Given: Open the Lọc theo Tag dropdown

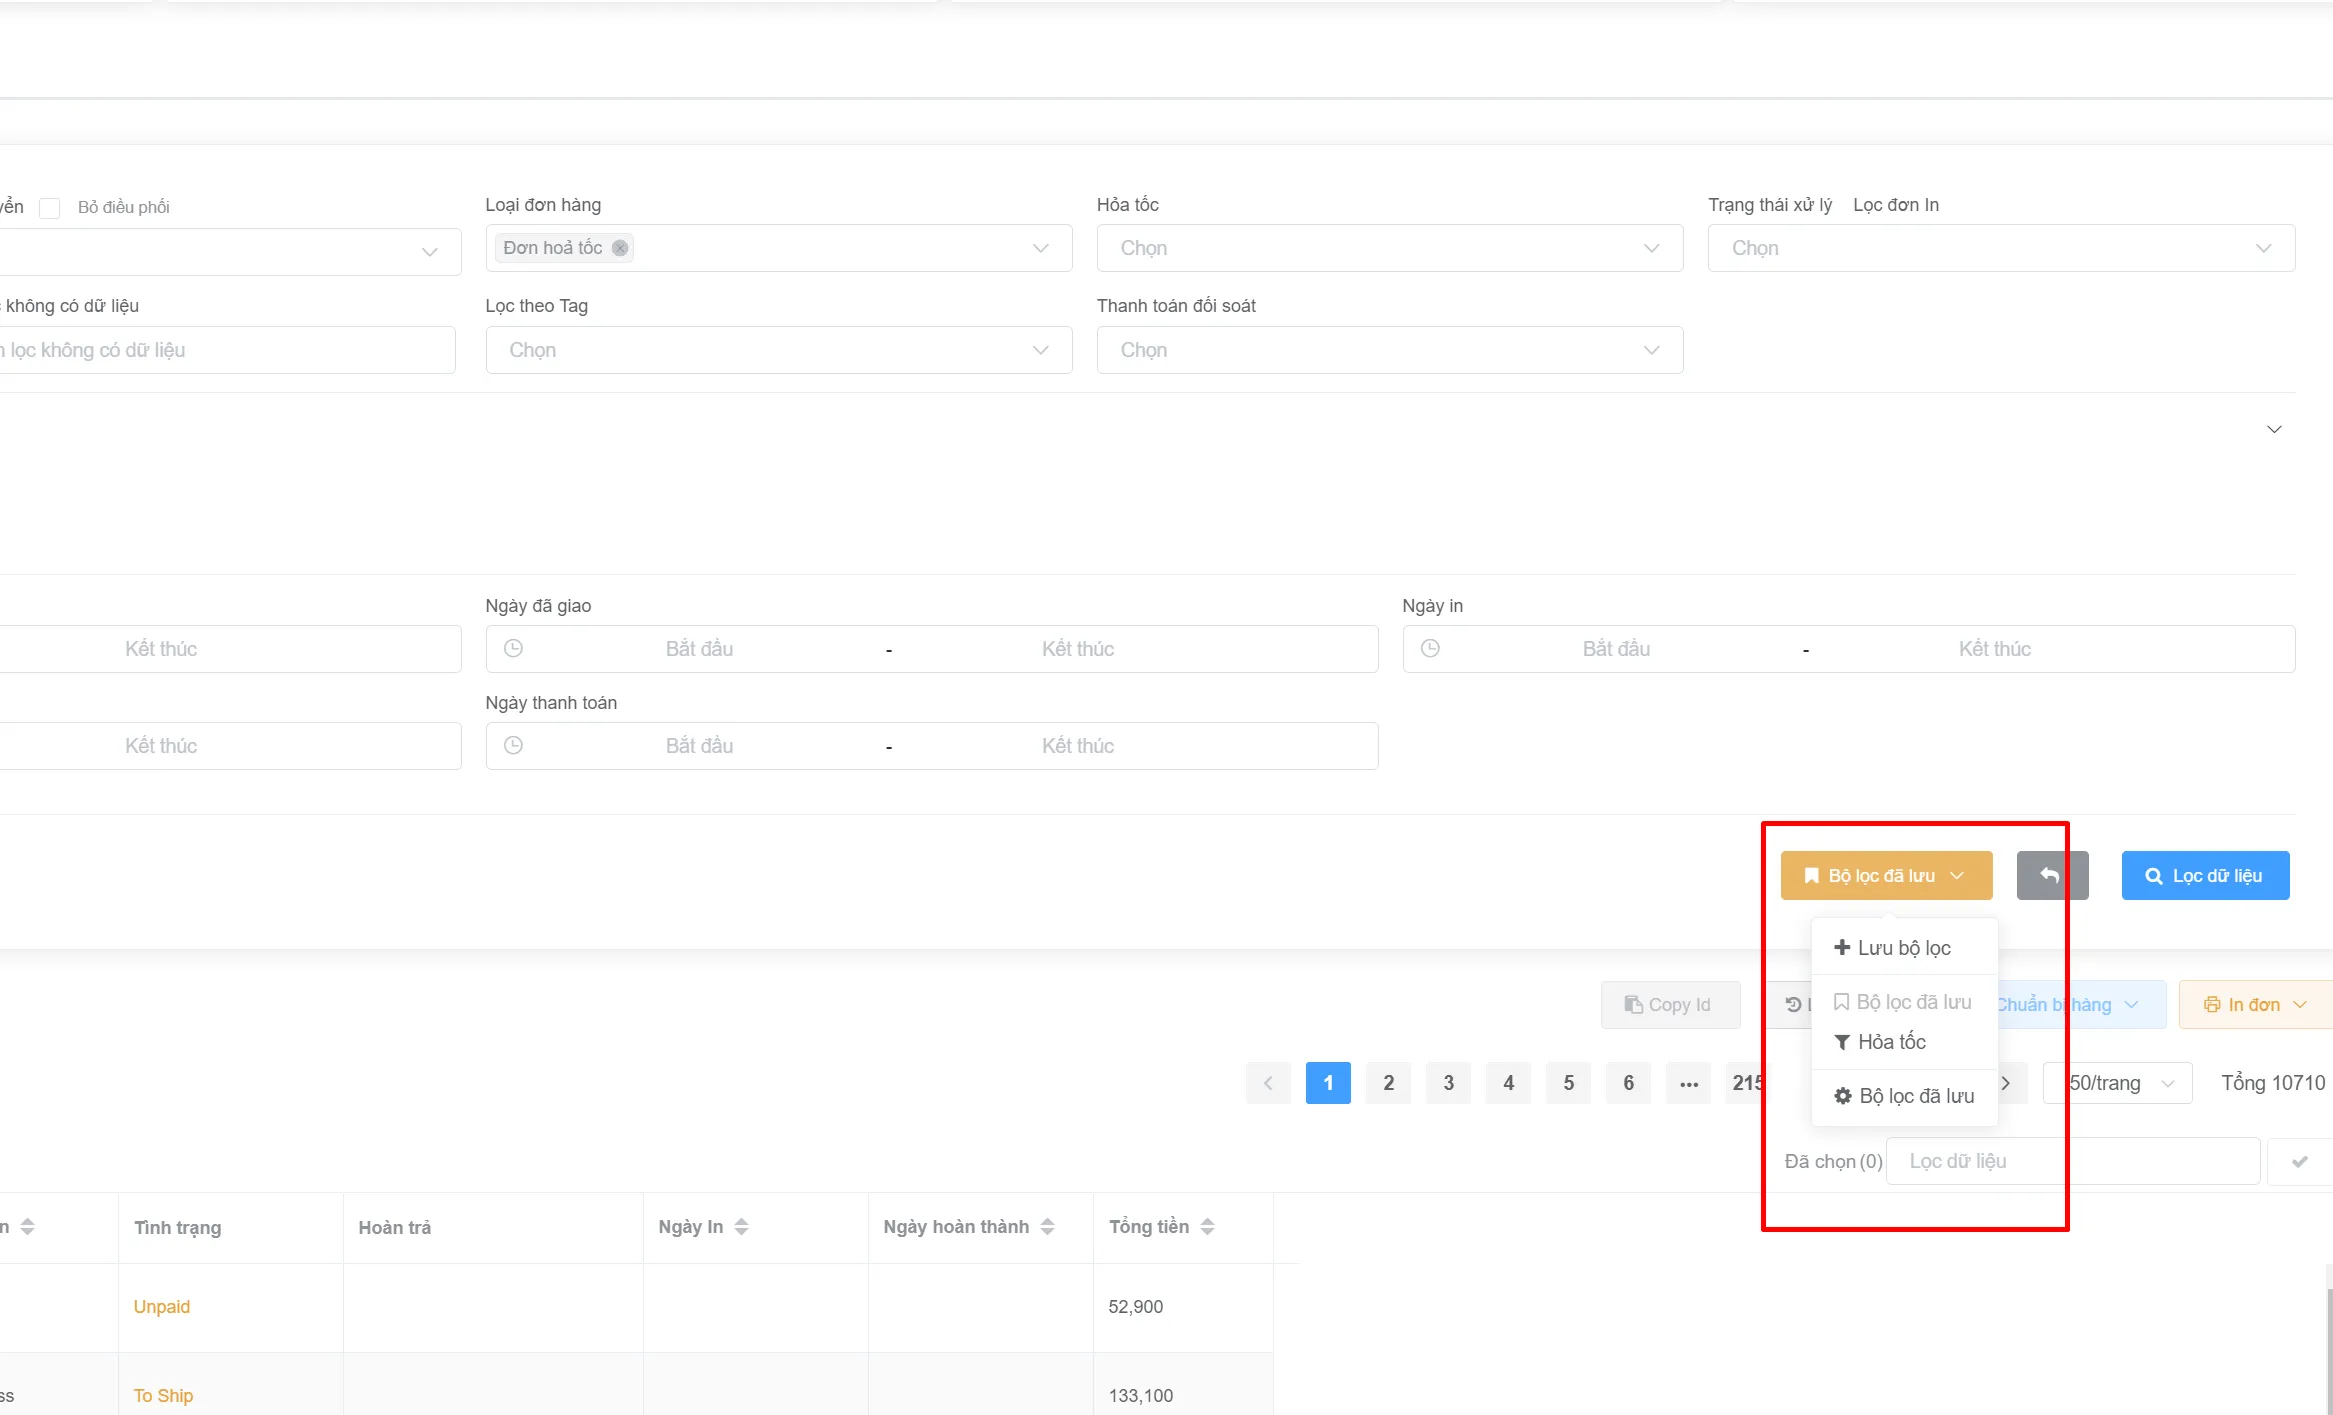Looking at the screenshot, I should [x=779, y=350].
